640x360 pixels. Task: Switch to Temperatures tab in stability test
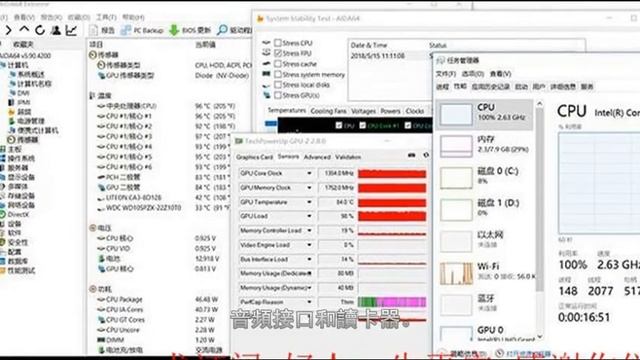pyautogui.click(x=287, y=111)
